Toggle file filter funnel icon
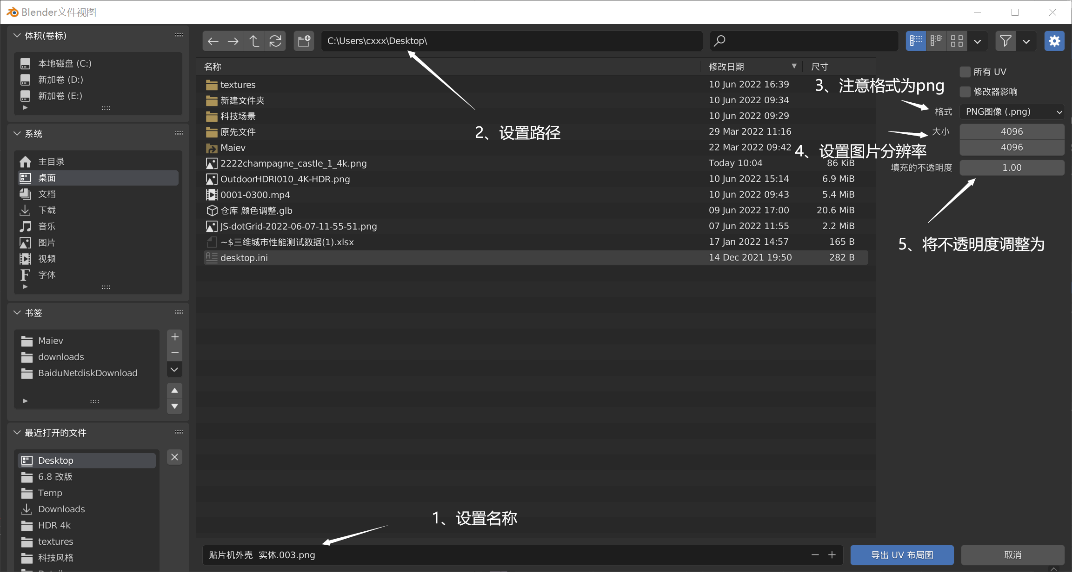The height and width of the screenshot is (572, 1072). (1005, 42)
